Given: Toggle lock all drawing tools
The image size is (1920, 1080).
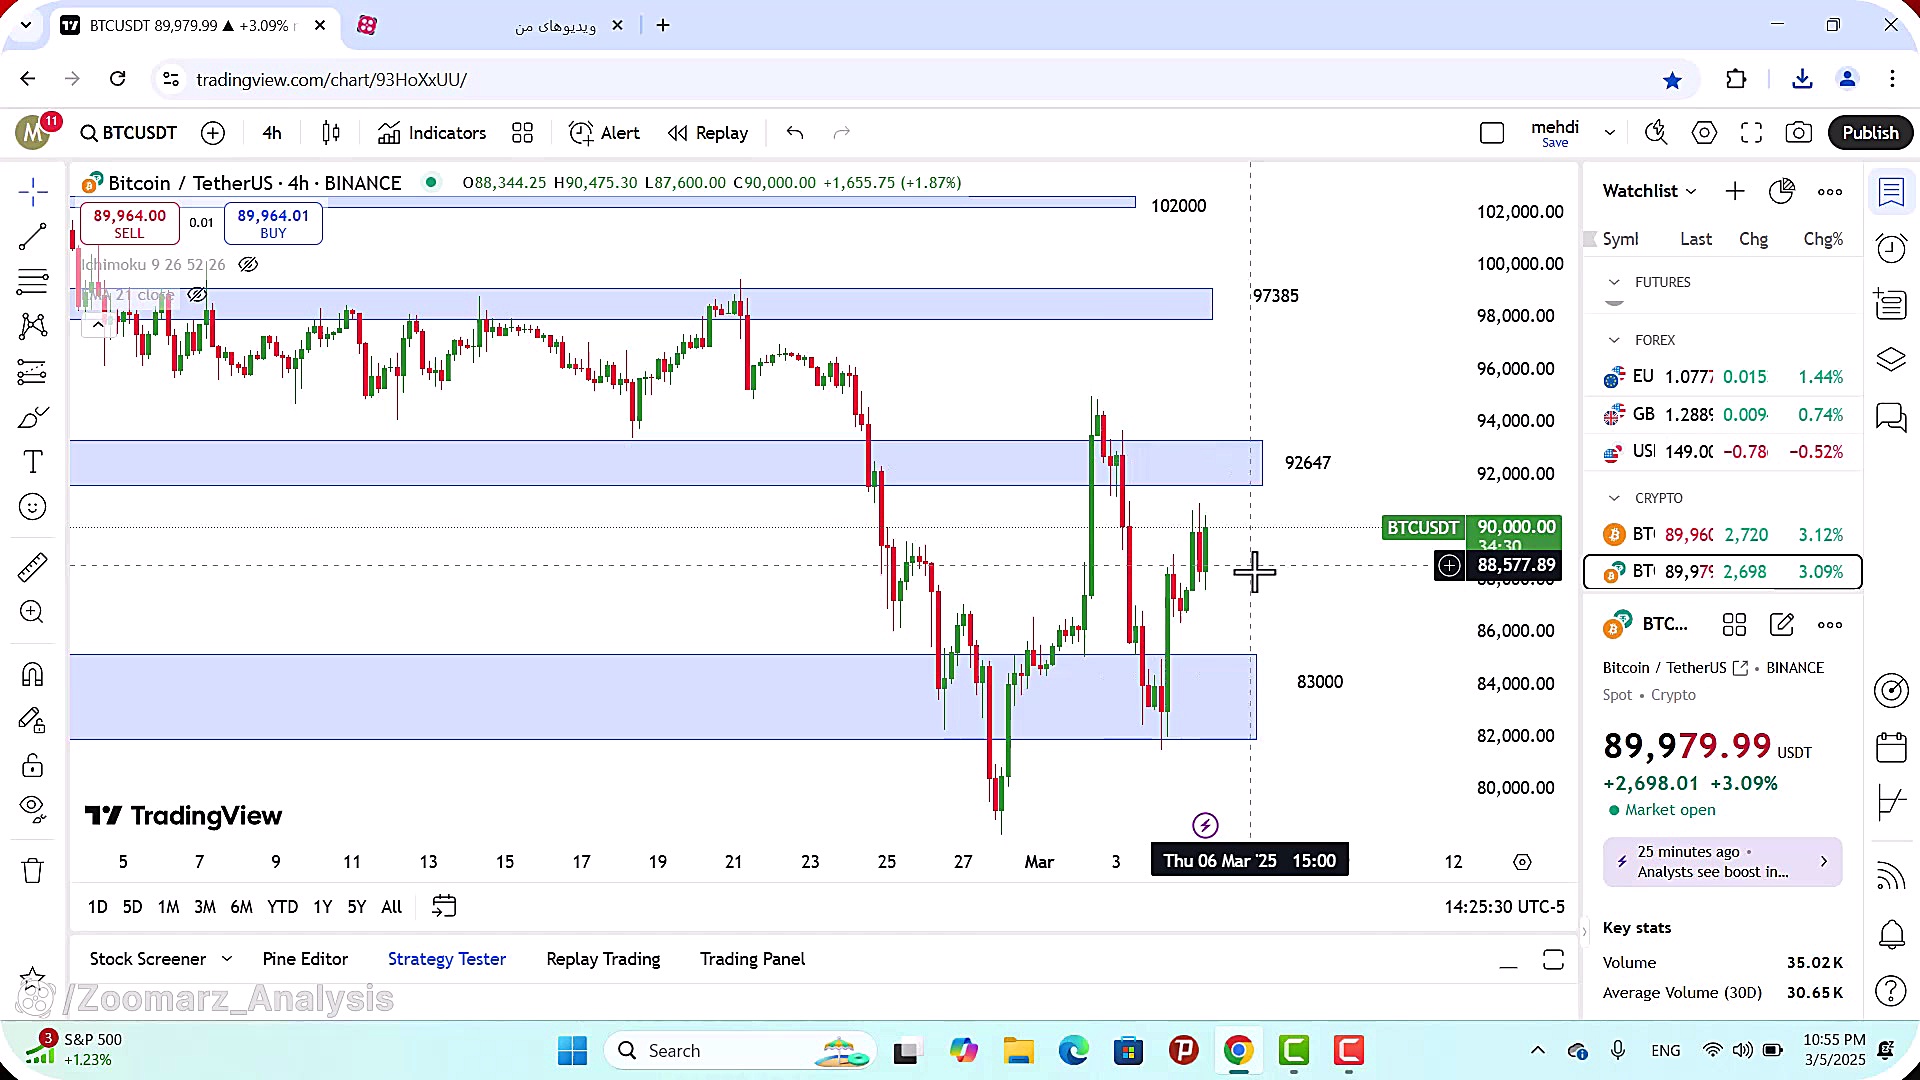Looking at the screenshot, I should pyautogui.click(x=32, y=766).
